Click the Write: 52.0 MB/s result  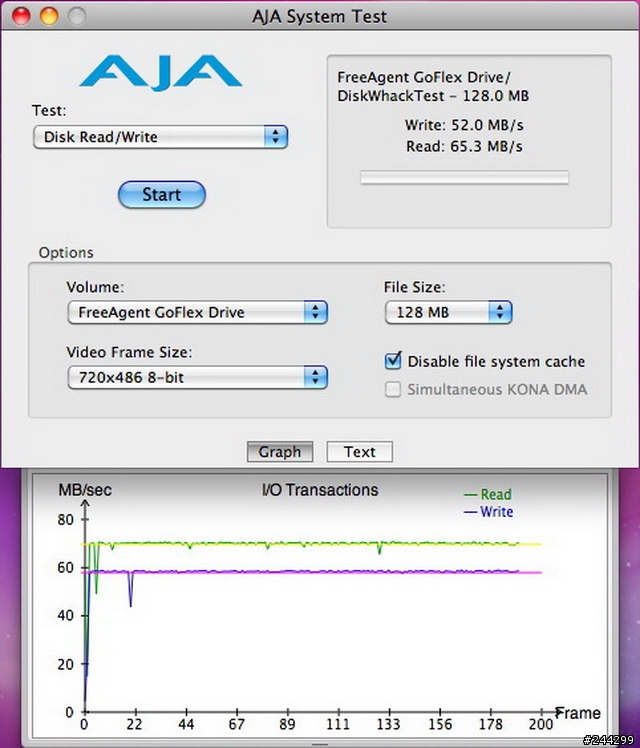click(x=464, y=125)
